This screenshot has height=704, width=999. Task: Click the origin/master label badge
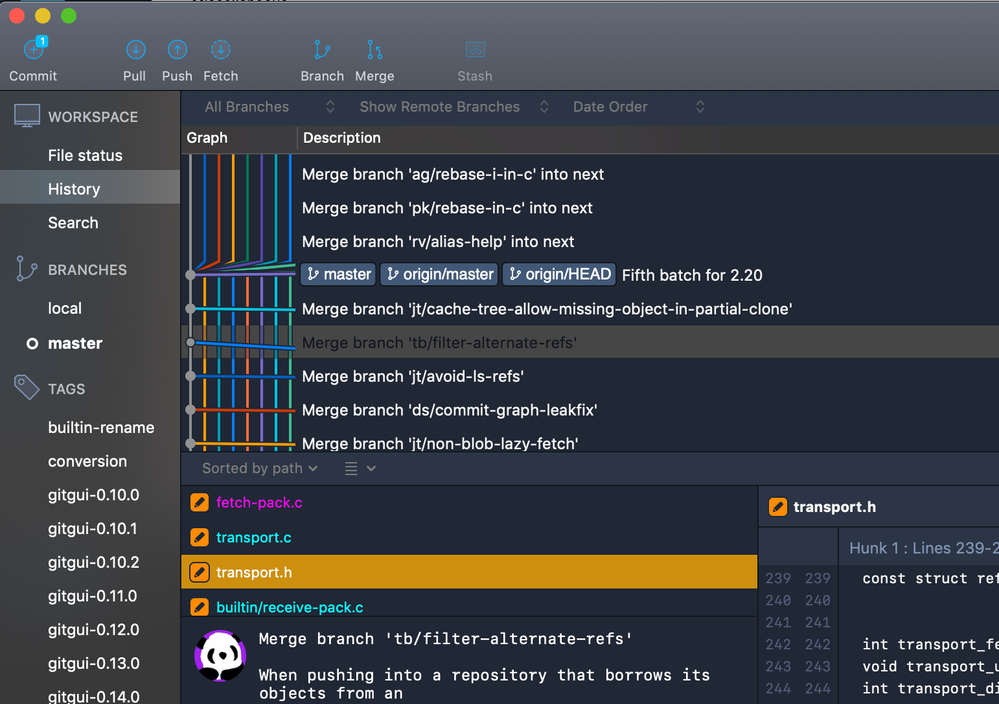point(440,275)
